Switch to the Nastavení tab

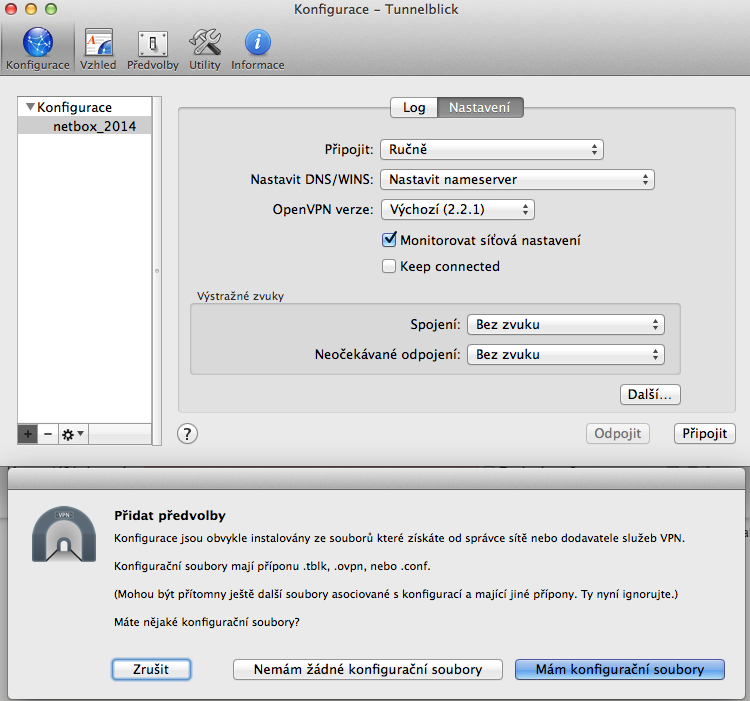480,107
